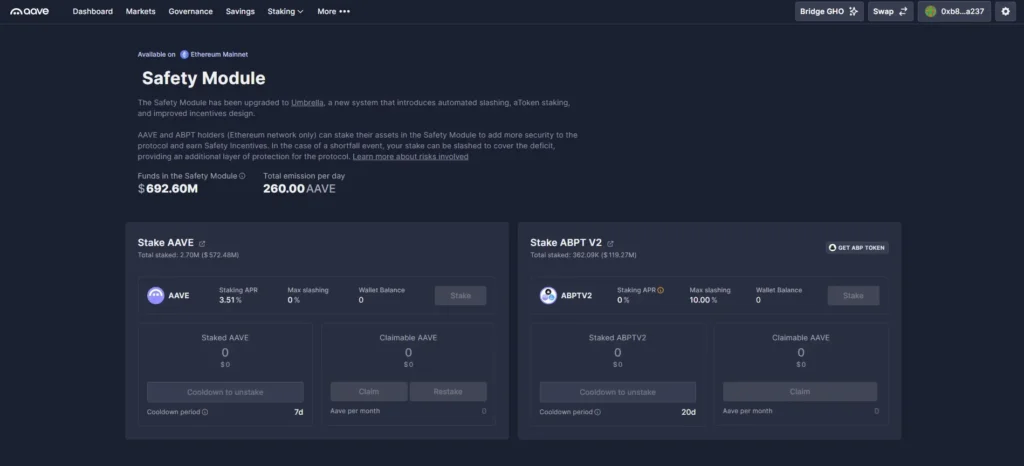
Task: Click the Stake AAVE card title
Action: (166, 243)
